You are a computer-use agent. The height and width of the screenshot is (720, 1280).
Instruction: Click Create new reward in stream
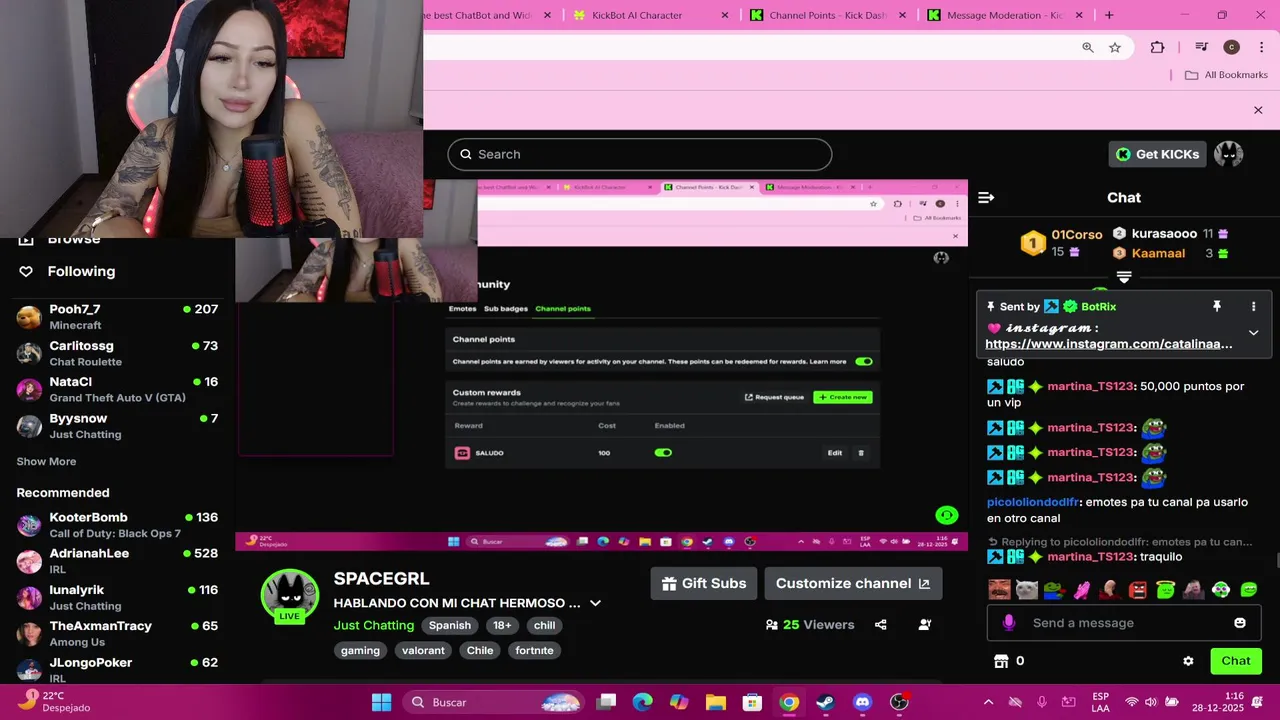point(842,397)
